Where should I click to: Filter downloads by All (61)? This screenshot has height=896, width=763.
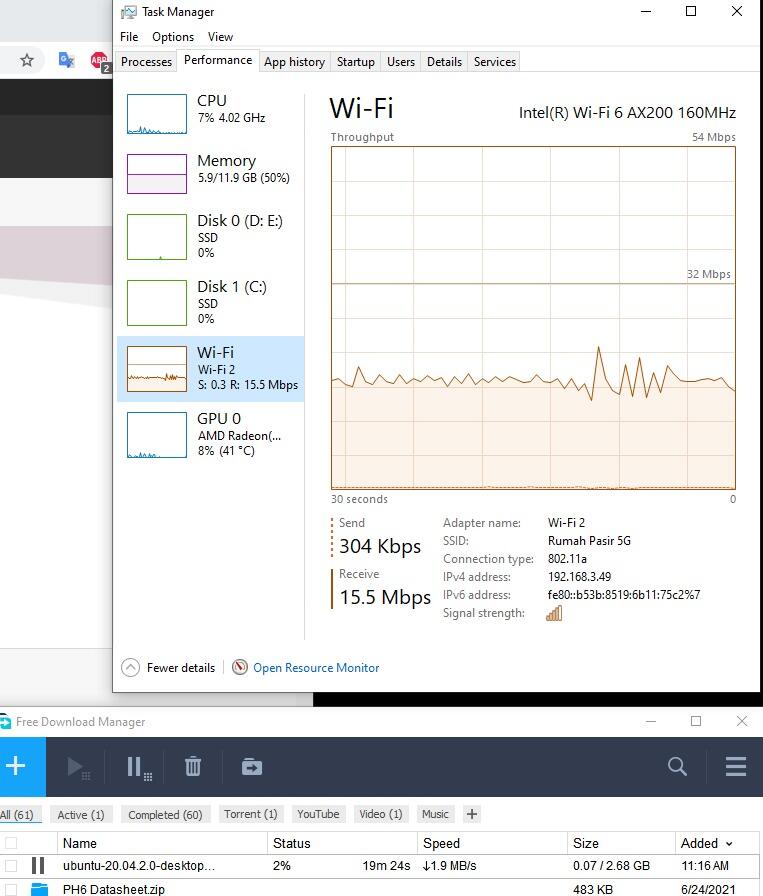pos(18,814)
